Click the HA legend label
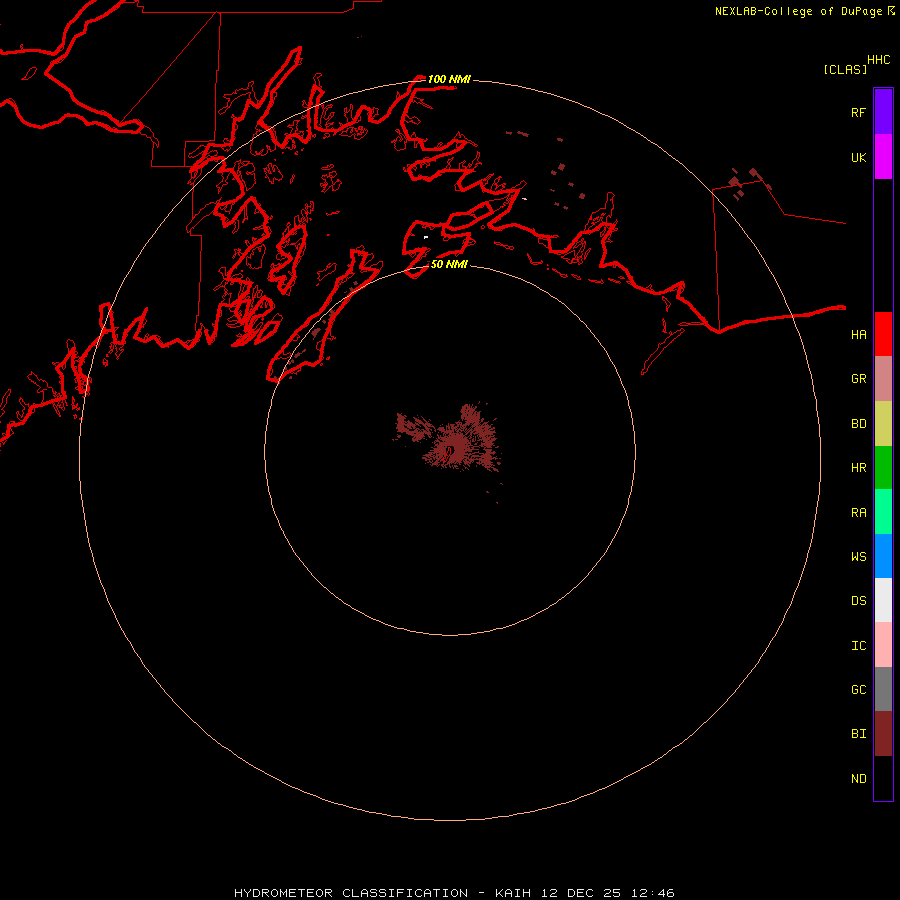 pos(858,335)
